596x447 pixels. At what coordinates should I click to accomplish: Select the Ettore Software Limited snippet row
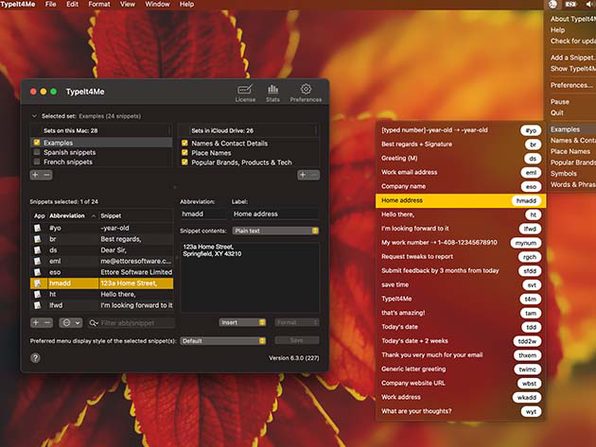point(101,272)
